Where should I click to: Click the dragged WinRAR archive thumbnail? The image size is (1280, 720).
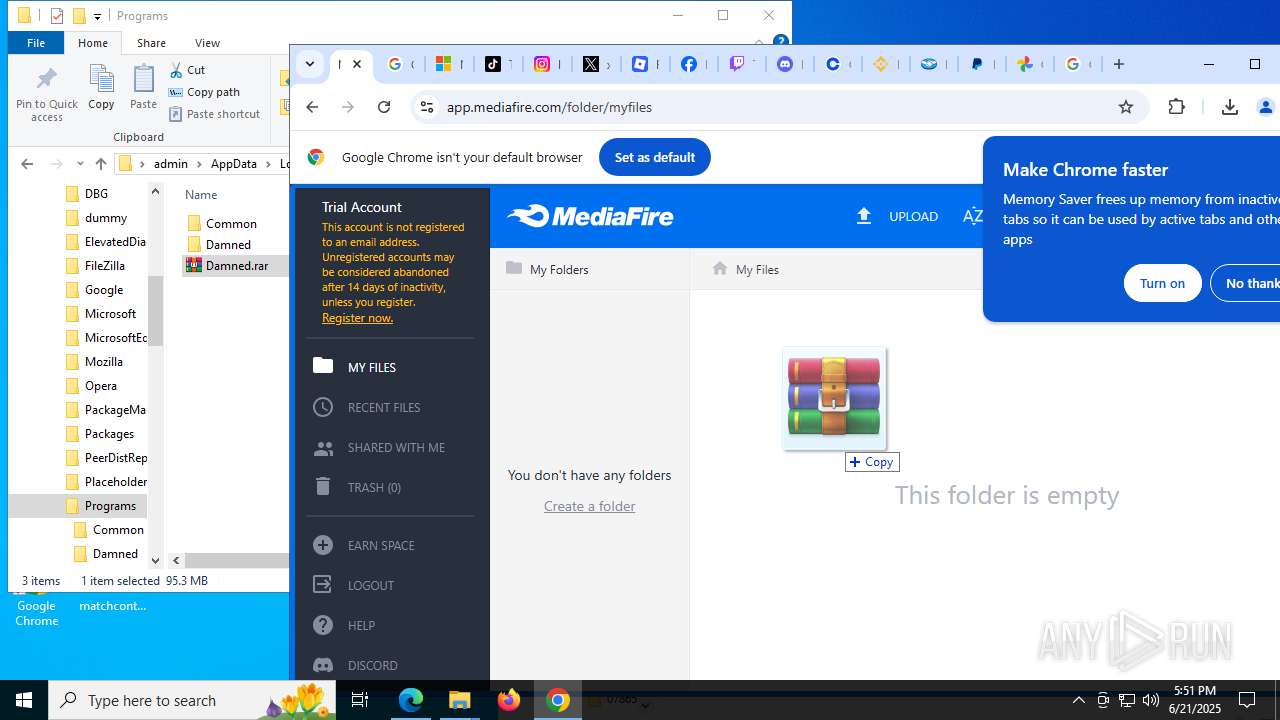(x=834, y=398)
